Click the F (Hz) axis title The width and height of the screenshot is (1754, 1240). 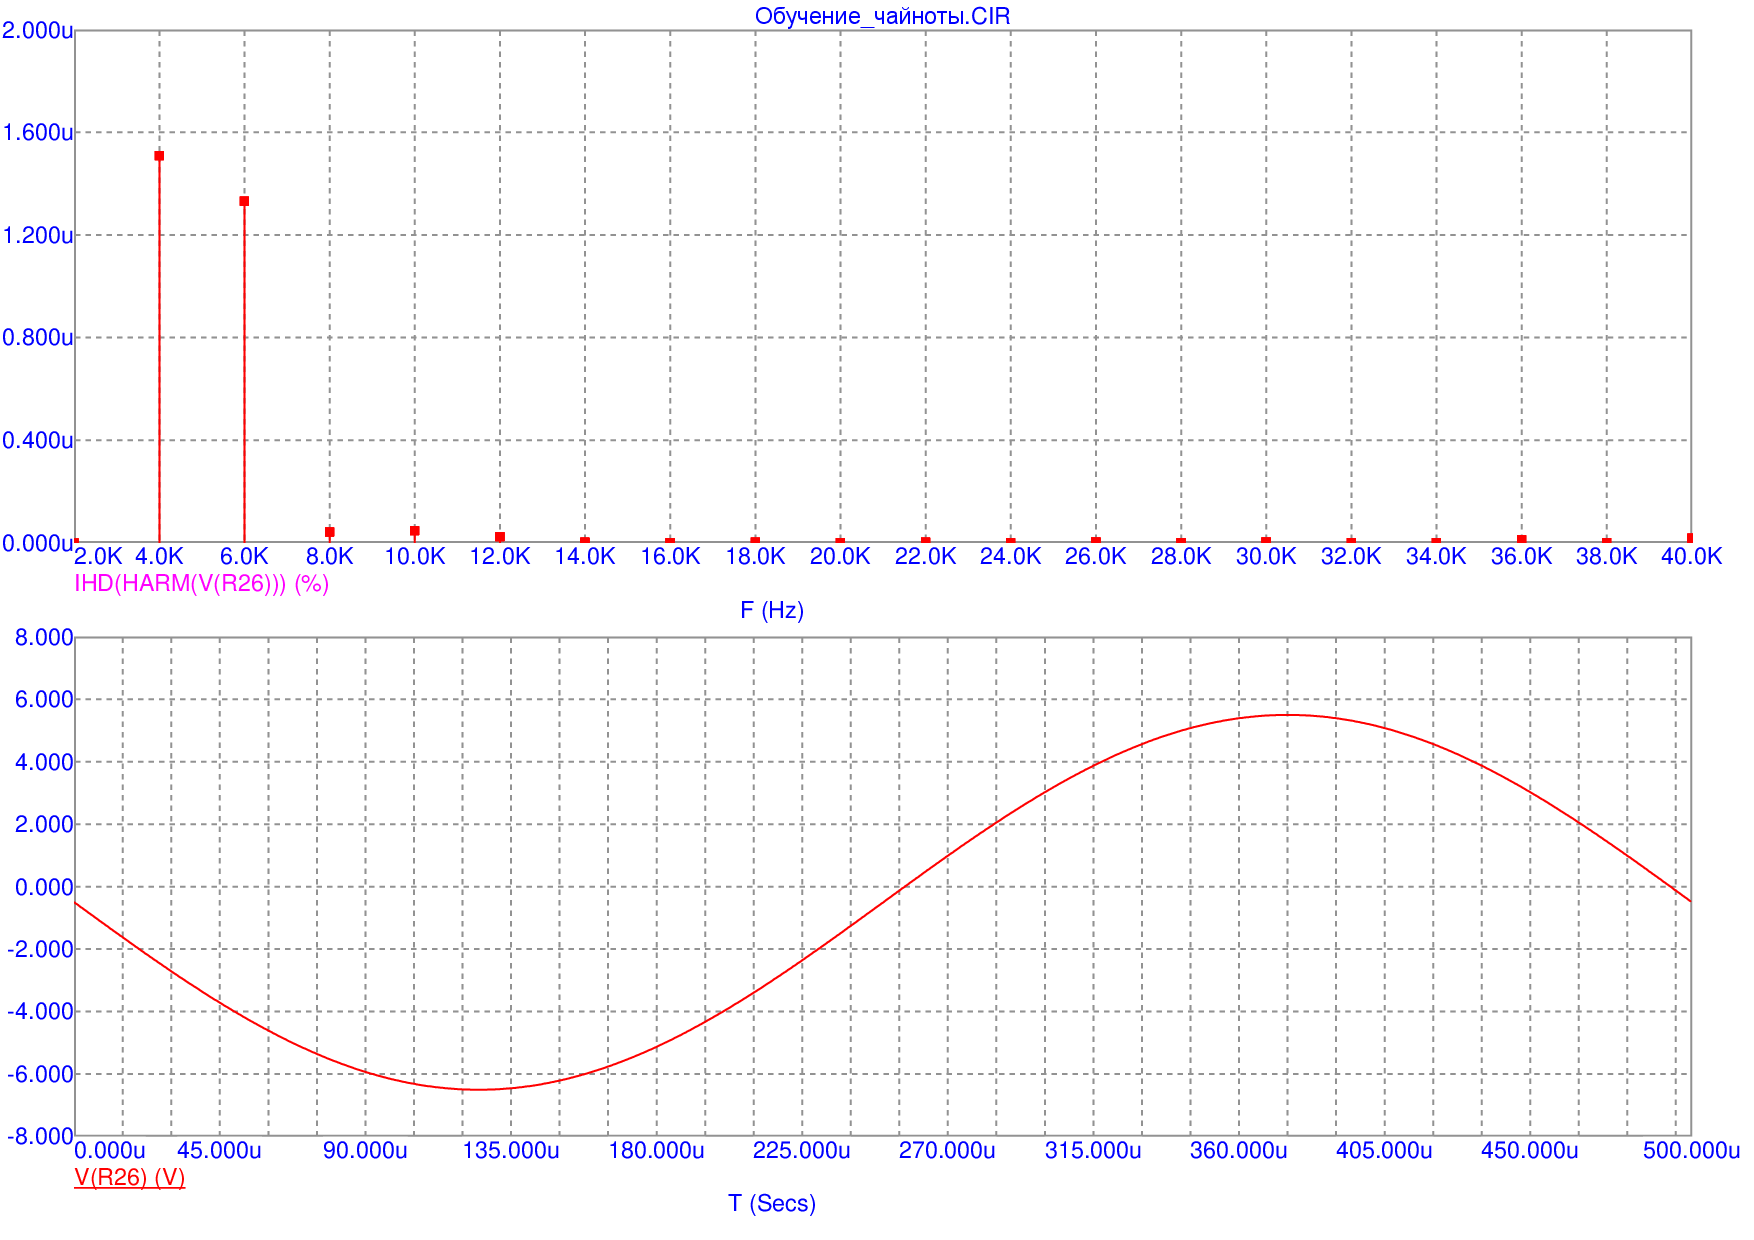(x=772, y=610)
